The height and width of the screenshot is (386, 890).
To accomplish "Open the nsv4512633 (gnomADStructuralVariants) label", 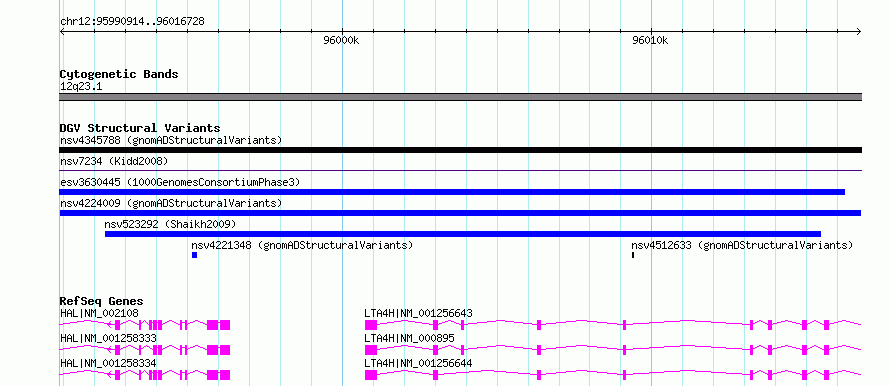I will 742,245.
